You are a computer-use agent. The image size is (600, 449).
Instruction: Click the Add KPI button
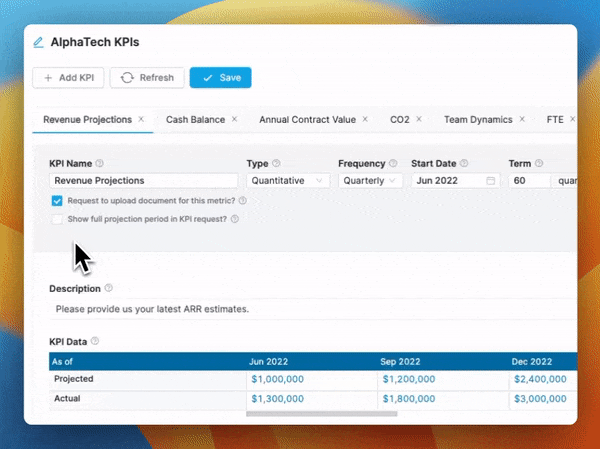(68, 77)
